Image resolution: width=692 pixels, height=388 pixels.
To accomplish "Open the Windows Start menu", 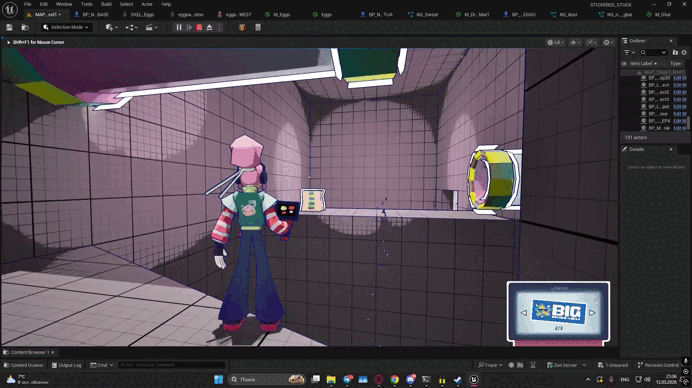I will (218, 380).
